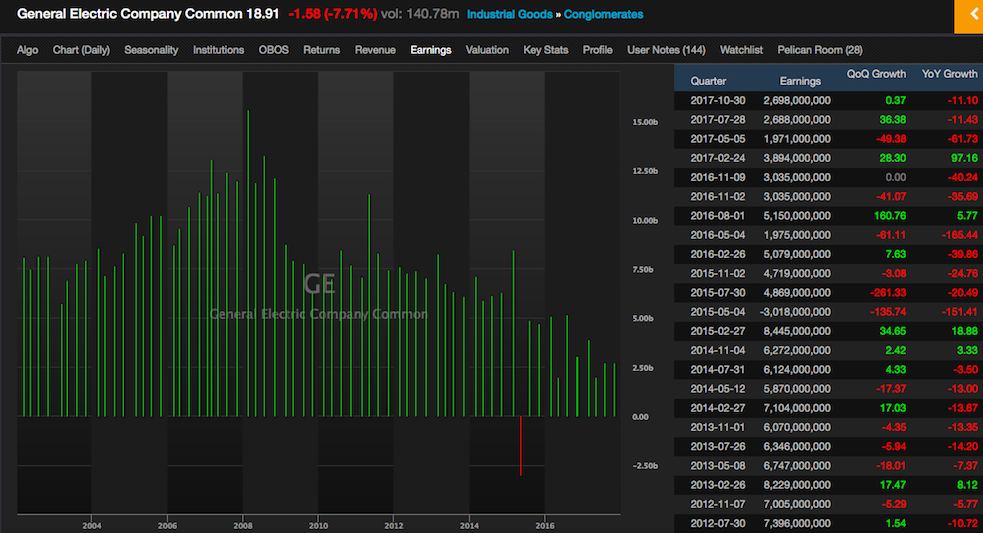This screenshot has width=983, height=533.
Task: Select the Earnings tab
Action: tap(431, 50)
